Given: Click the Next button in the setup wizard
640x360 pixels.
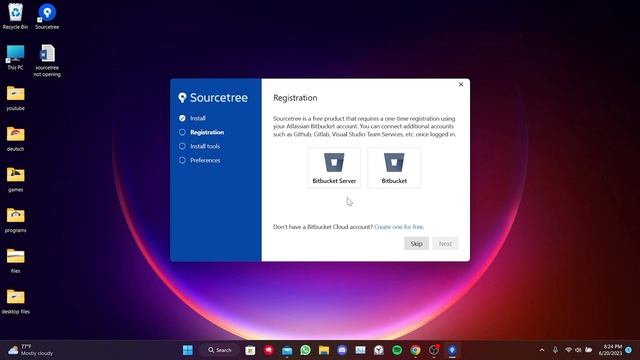Looking at the screenshot, I should (x=445, y=244).
